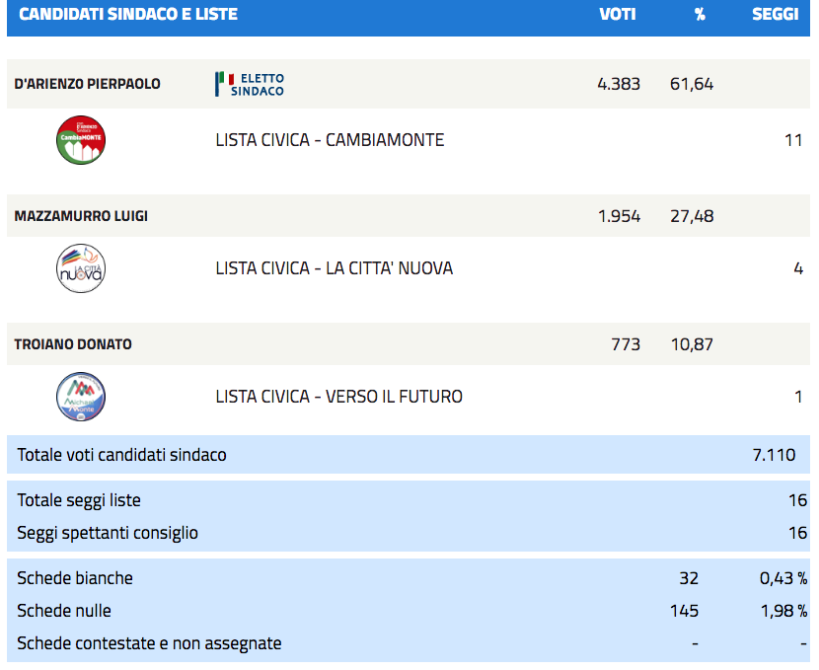
Task: Click the VOTI column header
Action: 618,14
